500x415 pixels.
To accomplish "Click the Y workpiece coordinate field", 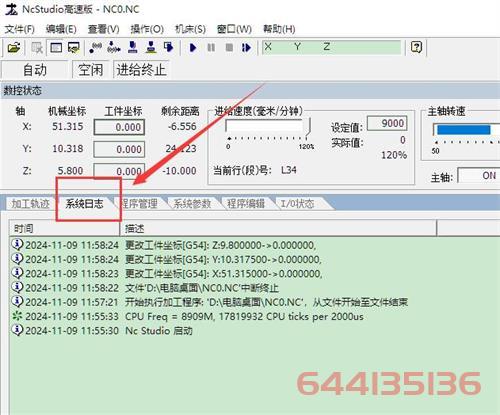I will (x=119, y=149).
